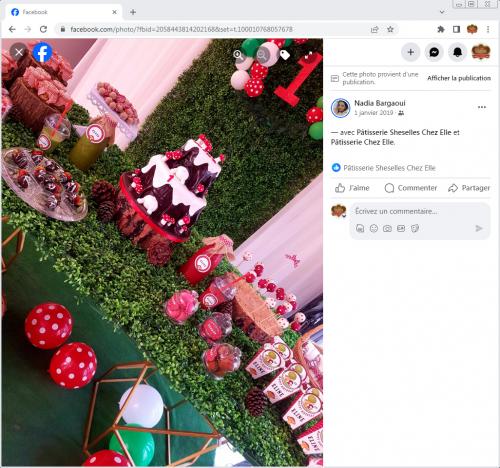Add a GIF to the comment
500x468 pixels.
[401, 228]
